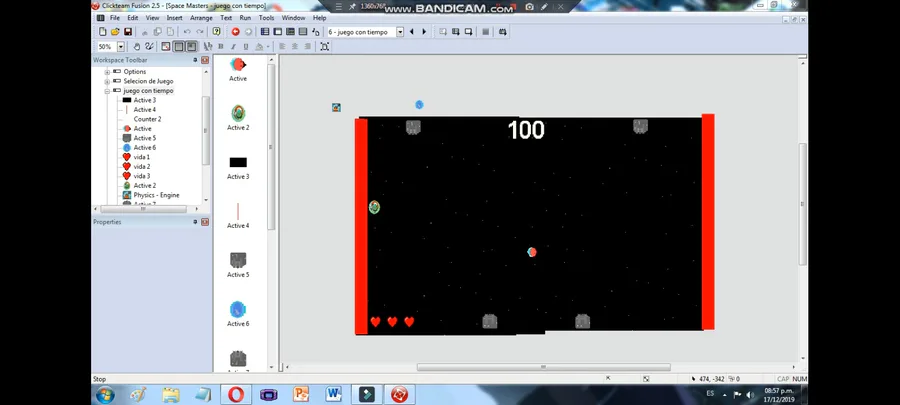Open Word from the taskbar
Screen dimensions: 900x405
coord(333,395)
